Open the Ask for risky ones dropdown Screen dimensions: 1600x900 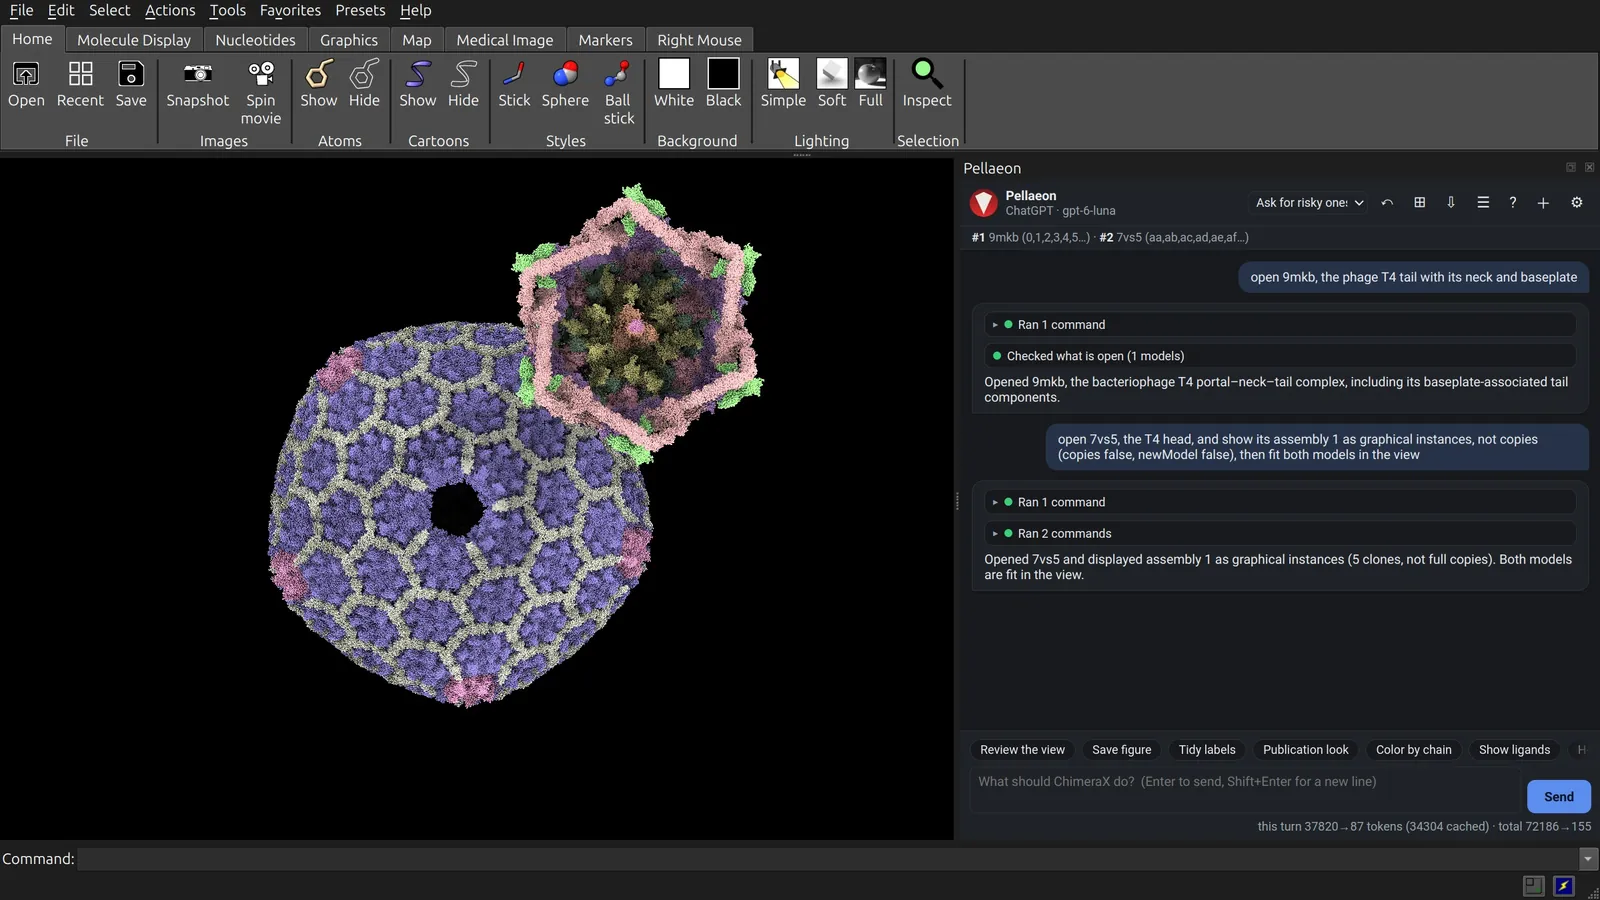click(x=1309, y=203)
